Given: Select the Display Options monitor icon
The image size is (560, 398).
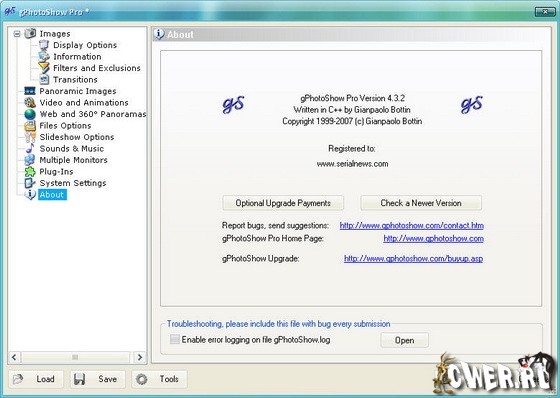Looking at the screenshot, I should [x=44, y=45].
